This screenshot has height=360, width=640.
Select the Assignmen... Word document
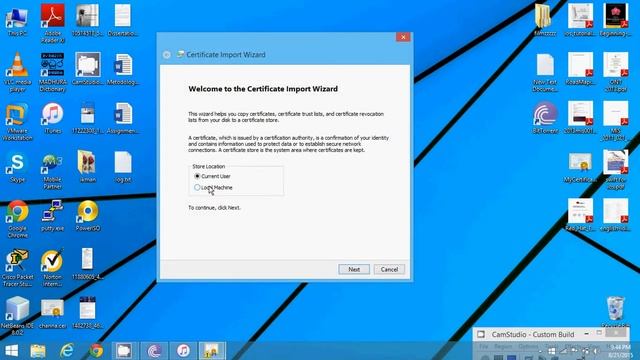coord(122,118)
